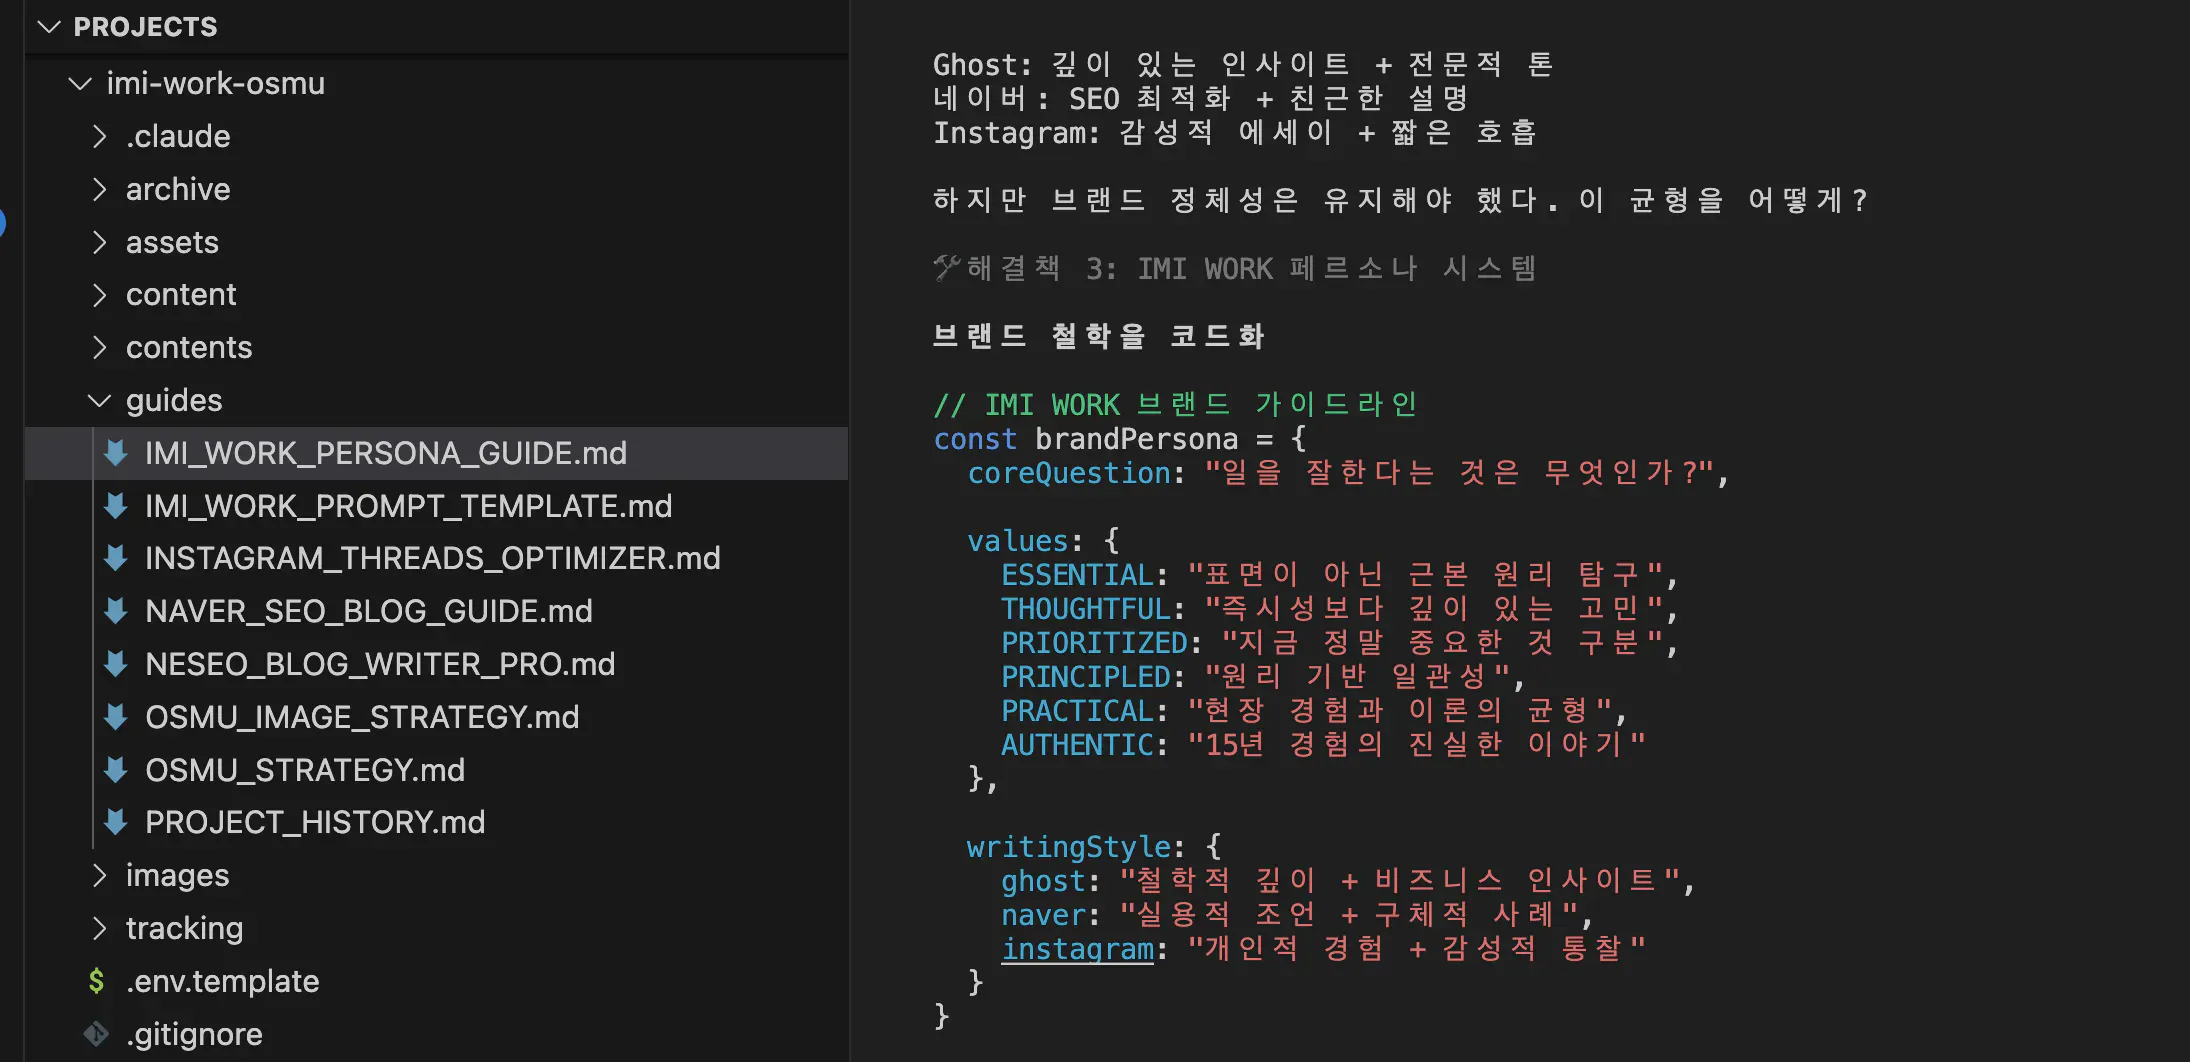Click the ESSENTIAL key

pos(1078,575)
